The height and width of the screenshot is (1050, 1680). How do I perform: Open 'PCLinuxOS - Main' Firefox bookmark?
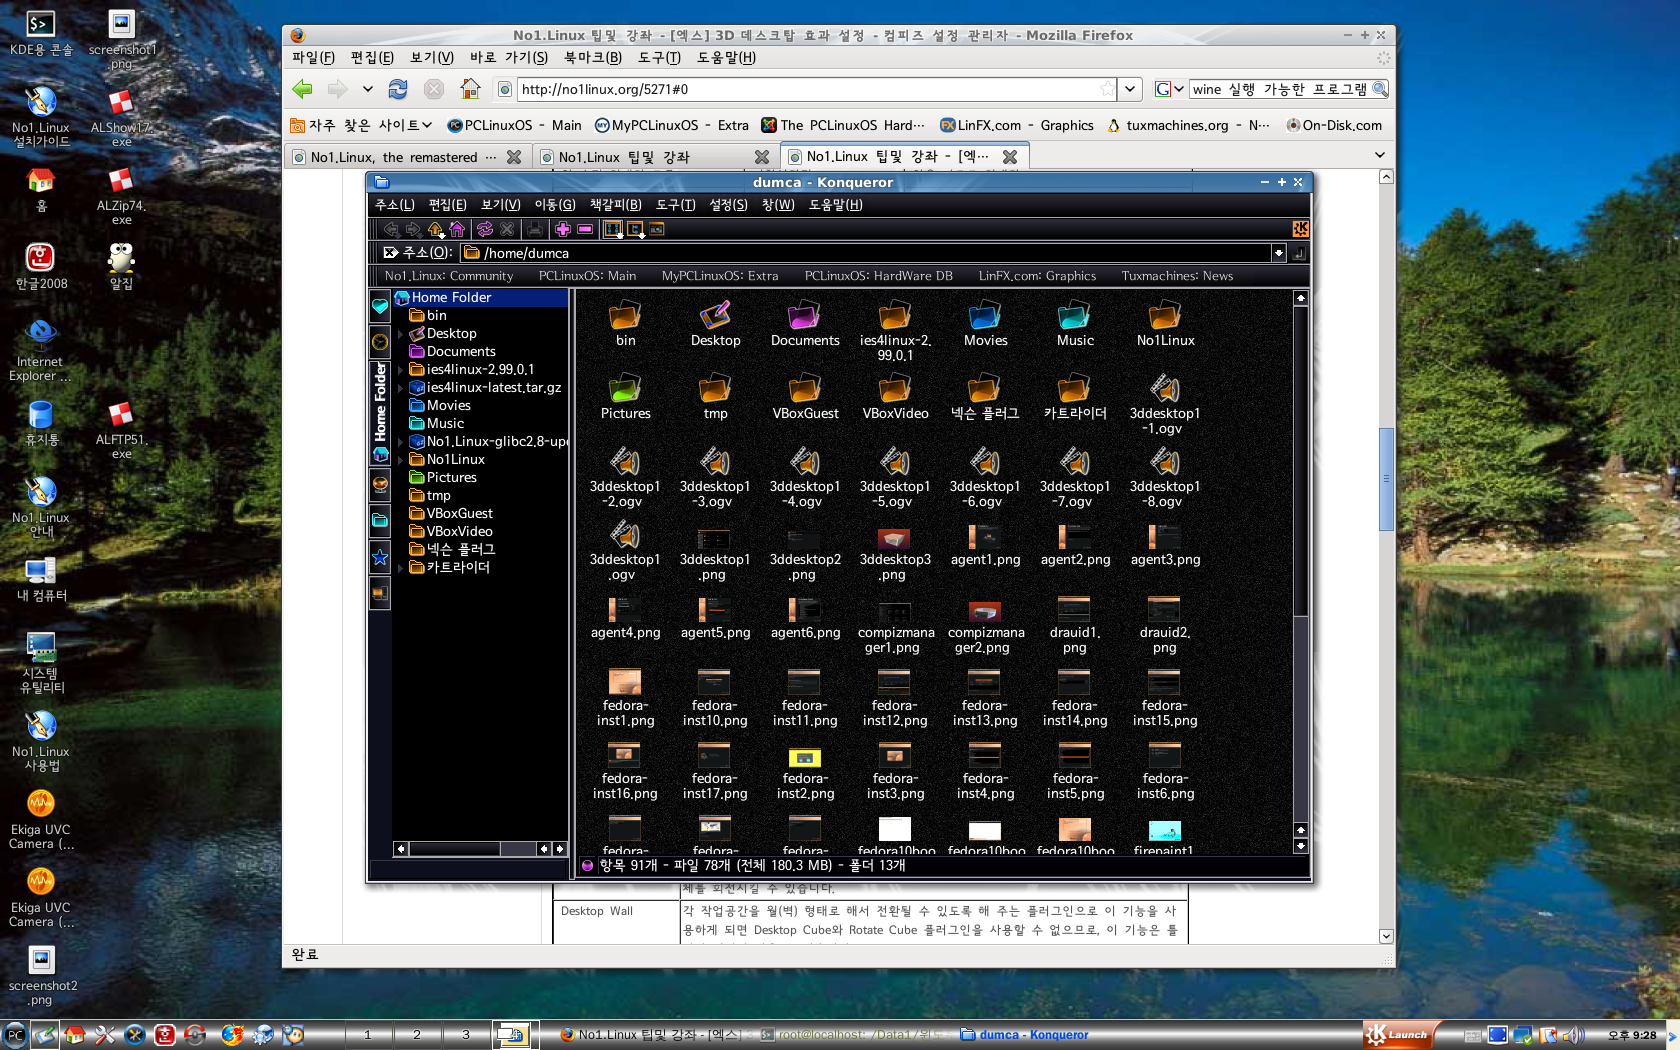(514, 125)
